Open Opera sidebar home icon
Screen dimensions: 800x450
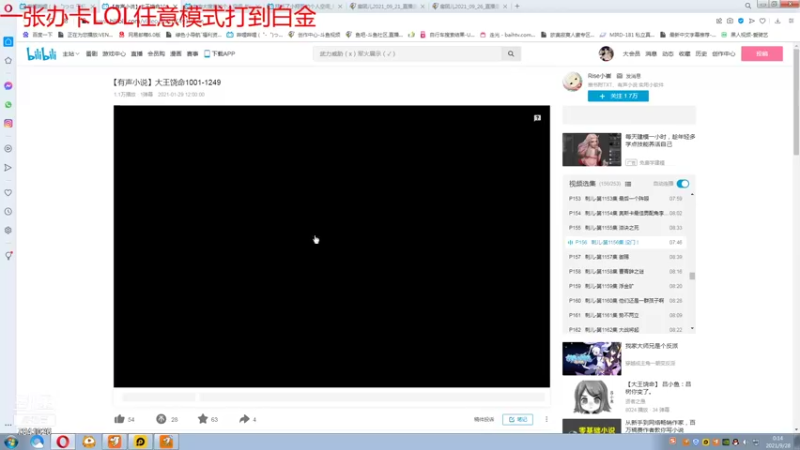click(x=8, y=60)
